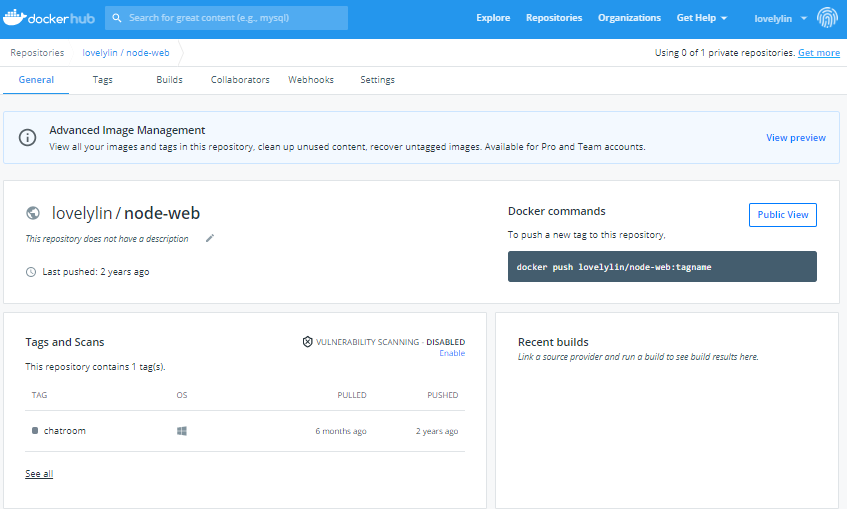Click the TAG column header
847x509 pixels.
tap(39, 395)
